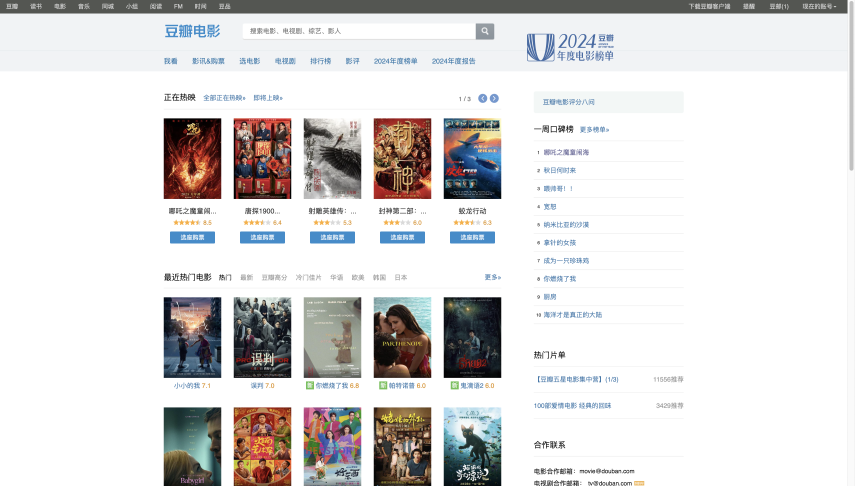The width and height of the screenshot is (855, 486).
Task: Click the green badge beside 你燃烧了我
Action: point(310,385)
